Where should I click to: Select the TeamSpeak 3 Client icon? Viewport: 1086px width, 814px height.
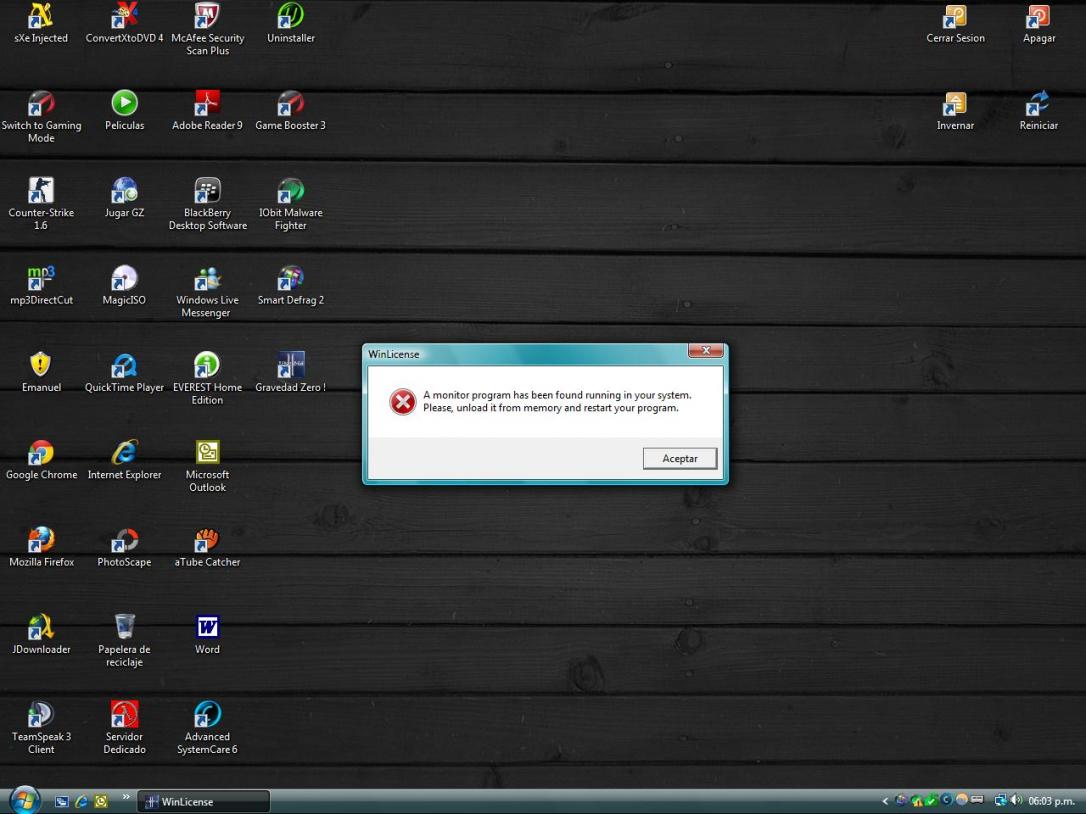(41, 727)
